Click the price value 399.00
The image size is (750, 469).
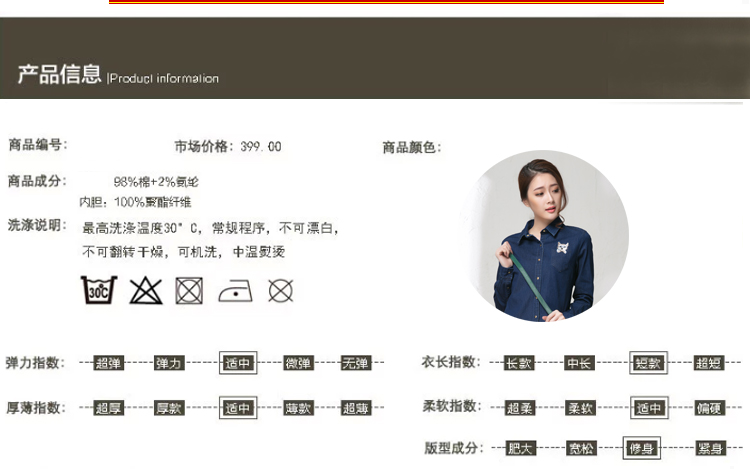pos(261,147)
